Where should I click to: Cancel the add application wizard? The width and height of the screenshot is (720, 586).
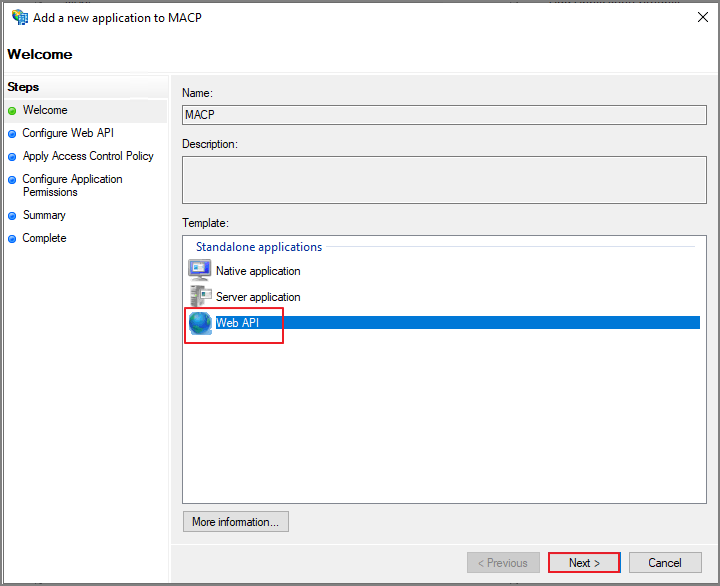[665, 563]
